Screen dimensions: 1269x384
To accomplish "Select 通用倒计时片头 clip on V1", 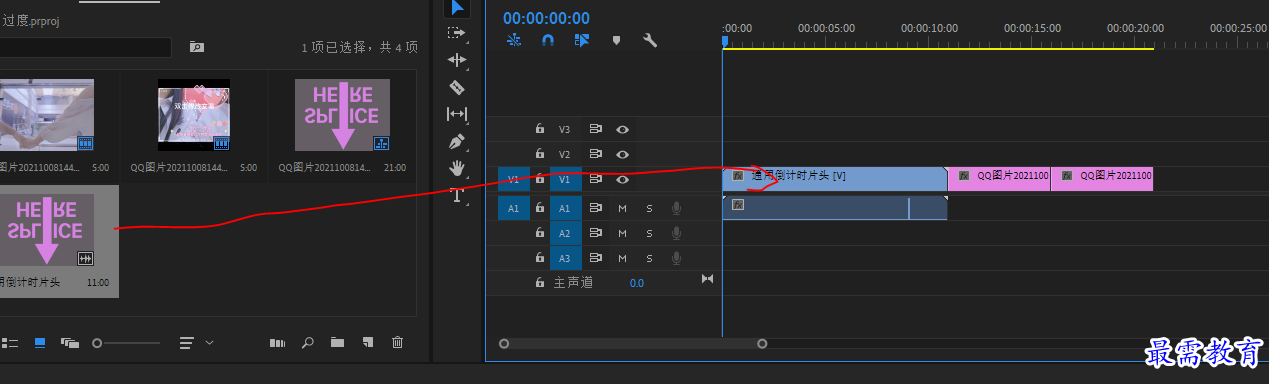I will (x=834, y=179).
